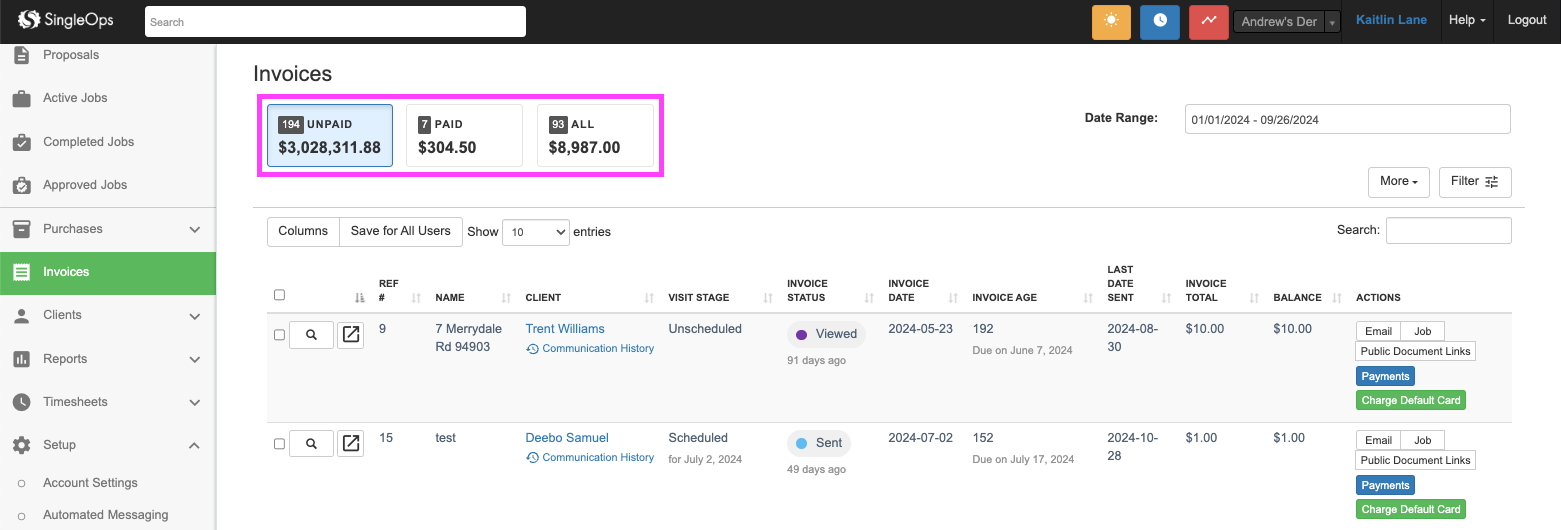Open invoice 15 external link icon
This screenshot has height=530, width=1561.
click(350, 444)
